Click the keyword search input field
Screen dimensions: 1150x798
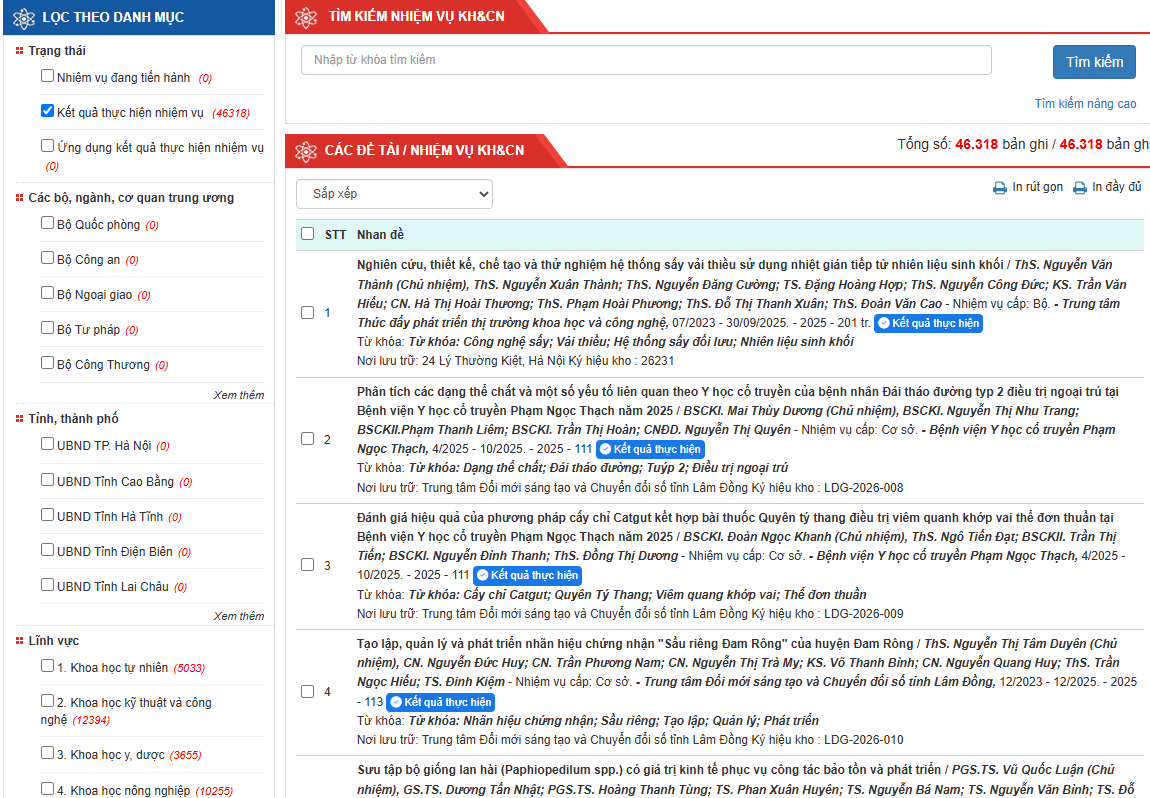click(x=646, y=60)
